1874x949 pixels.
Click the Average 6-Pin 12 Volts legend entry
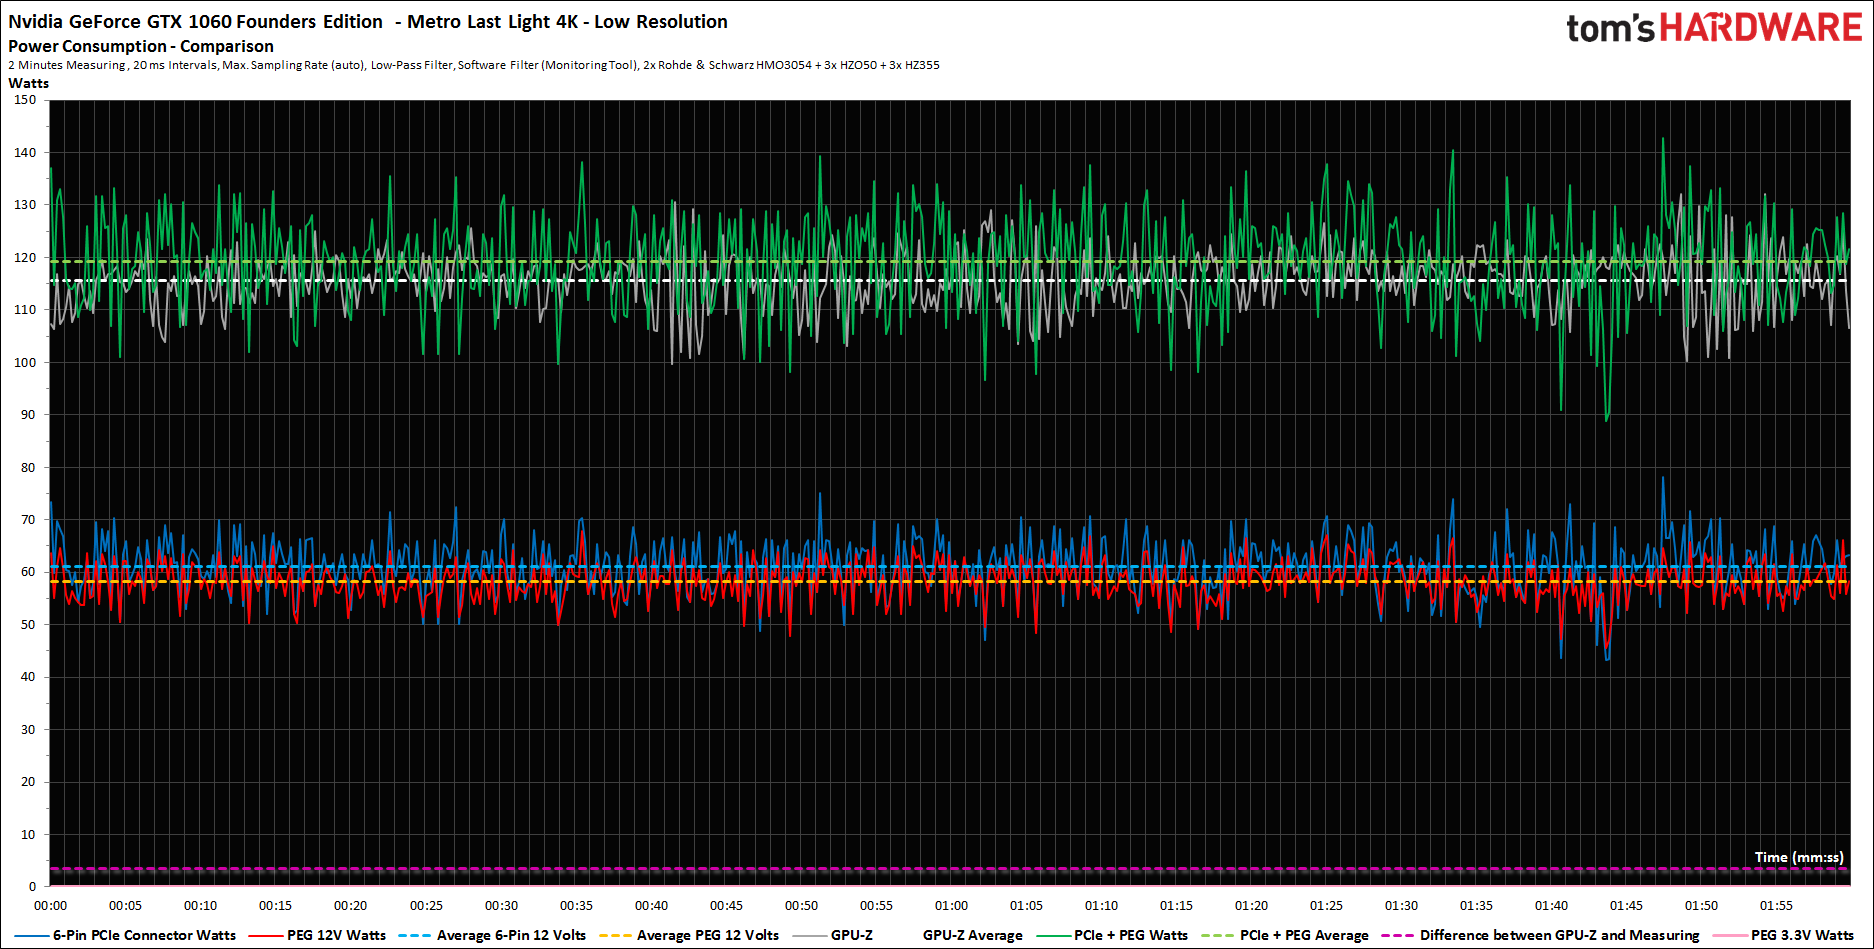pos(492,935)
